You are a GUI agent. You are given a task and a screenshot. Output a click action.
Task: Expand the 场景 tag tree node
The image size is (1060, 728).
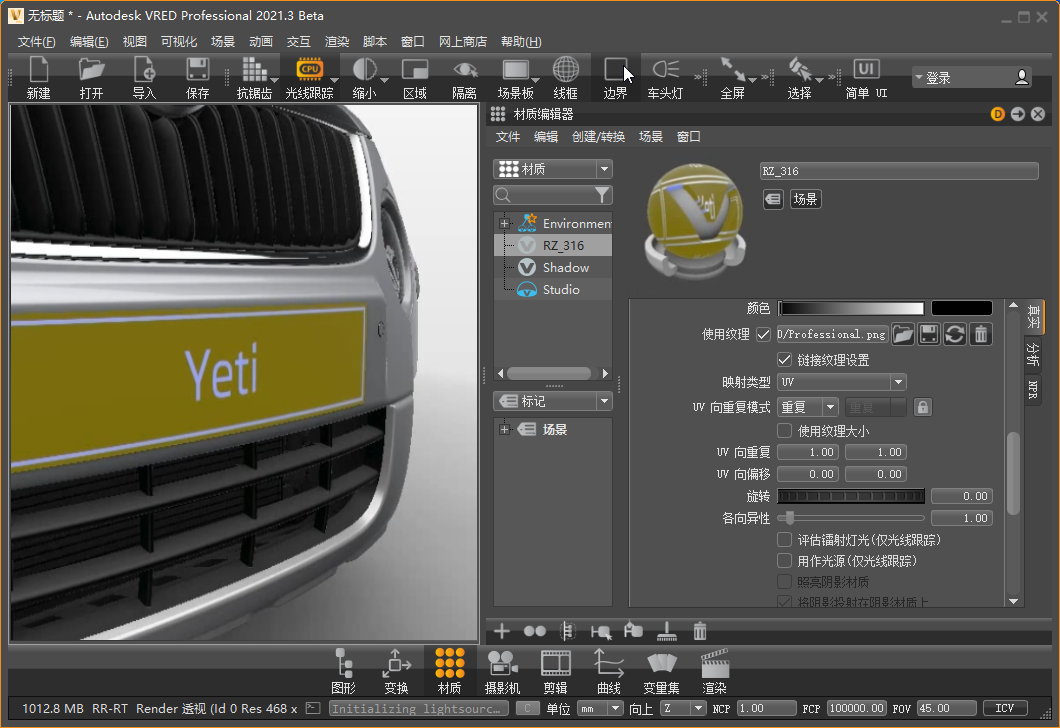[504, 429]
